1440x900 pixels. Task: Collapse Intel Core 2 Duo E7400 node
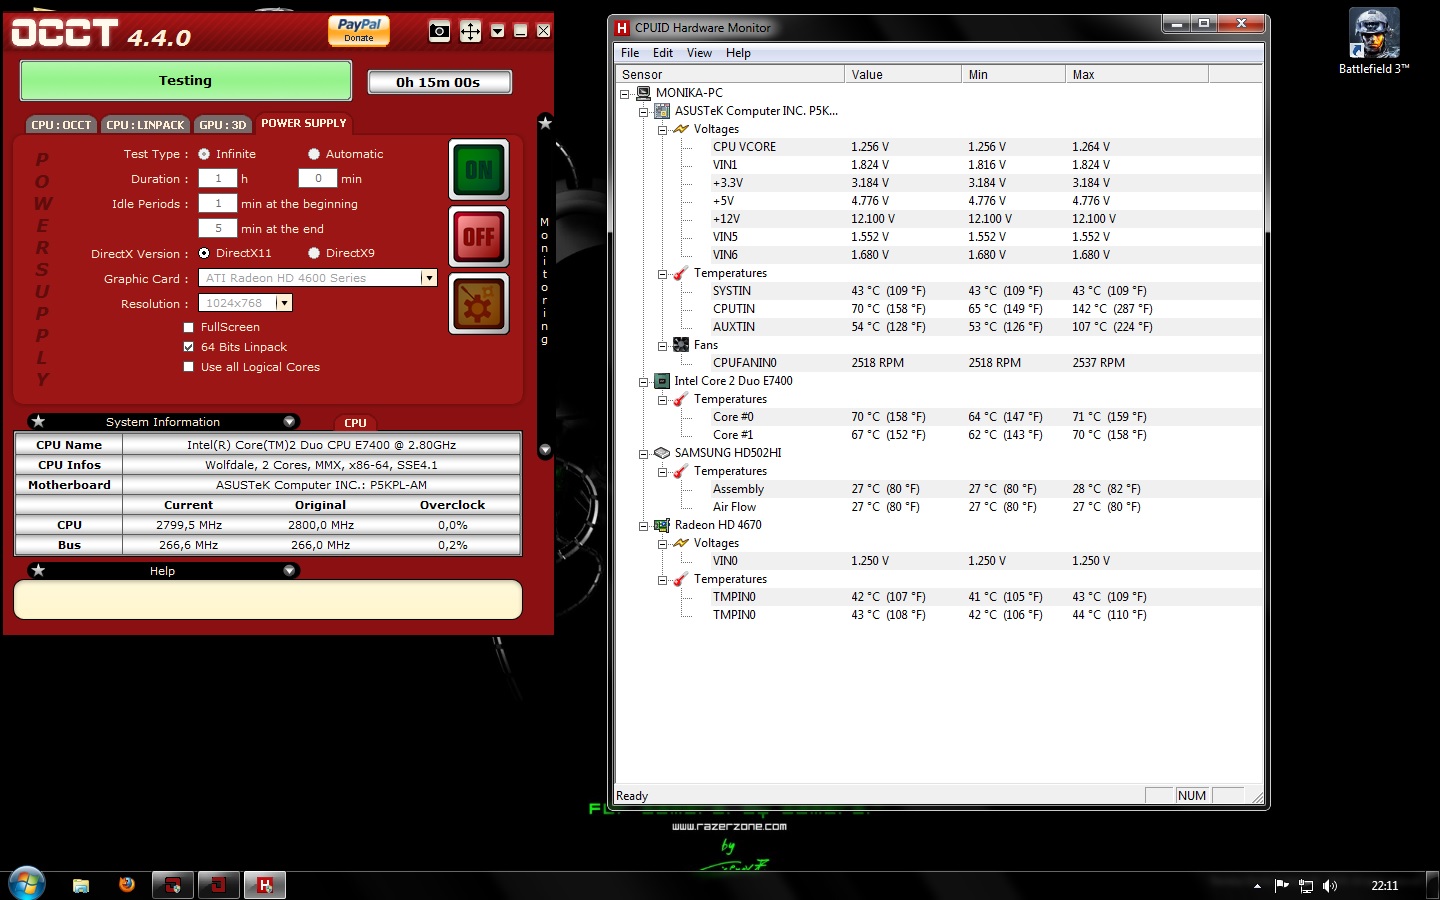(x=643, y=381)
